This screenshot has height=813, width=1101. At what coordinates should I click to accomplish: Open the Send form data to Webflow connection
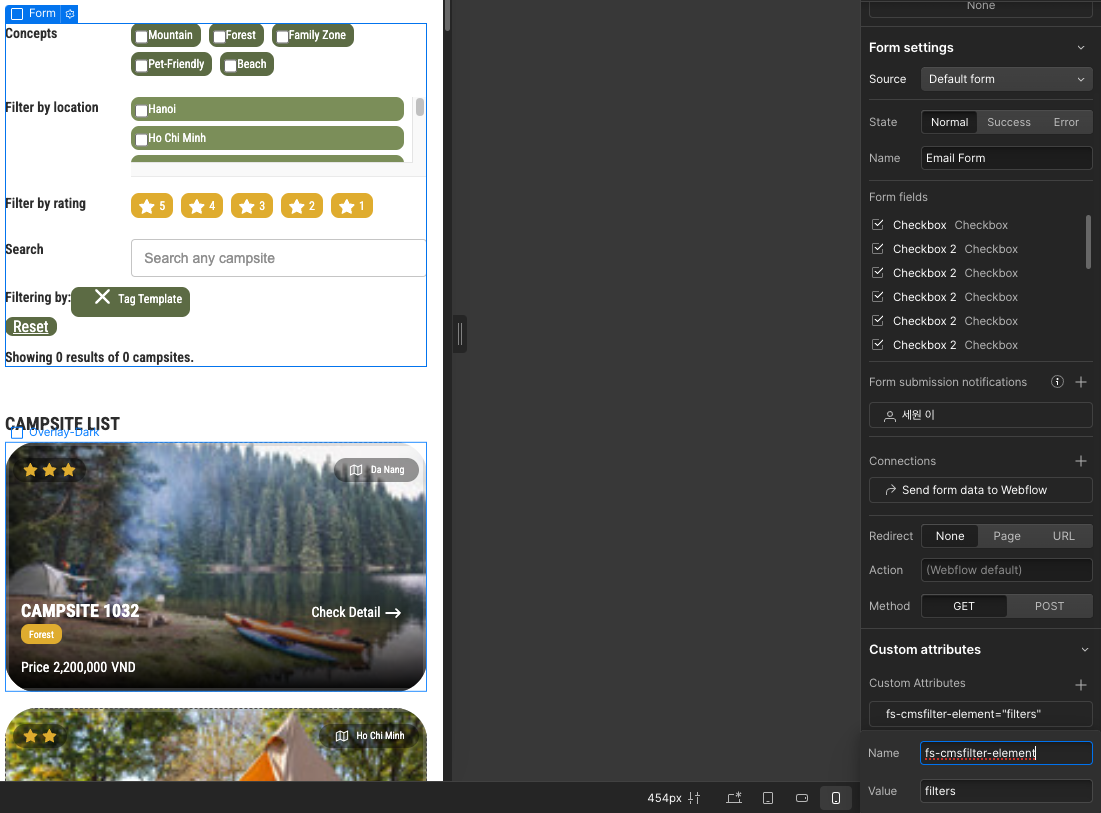980,490
